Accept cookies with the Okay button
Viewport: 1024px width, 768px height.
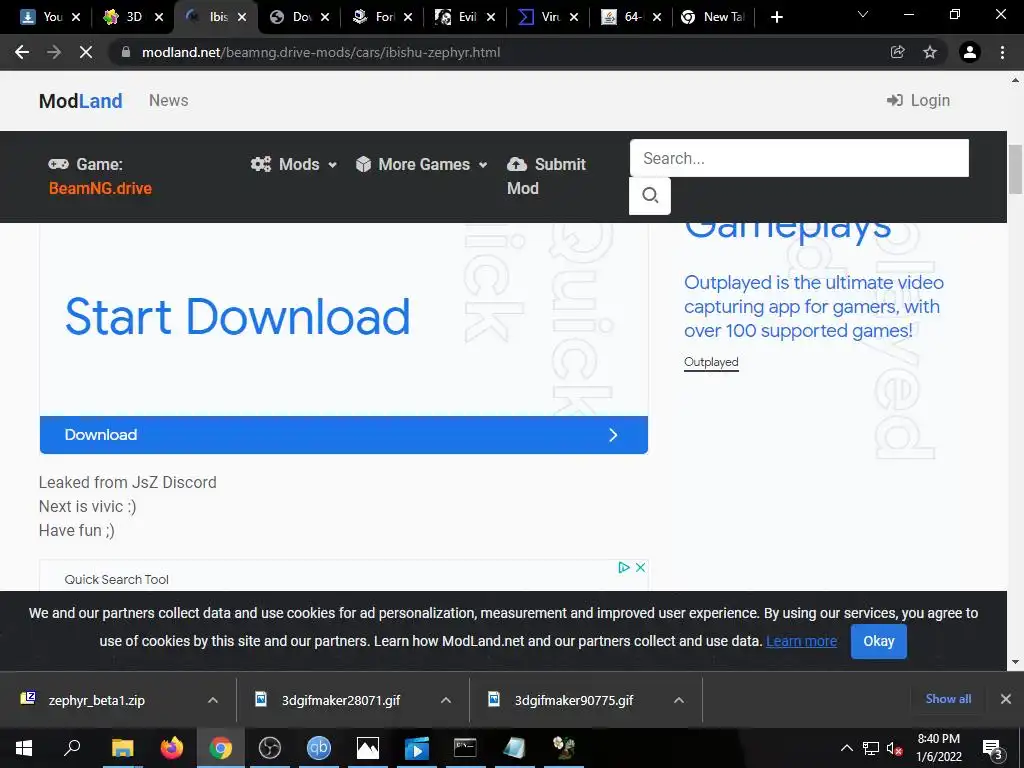click(x=878, y=641)
